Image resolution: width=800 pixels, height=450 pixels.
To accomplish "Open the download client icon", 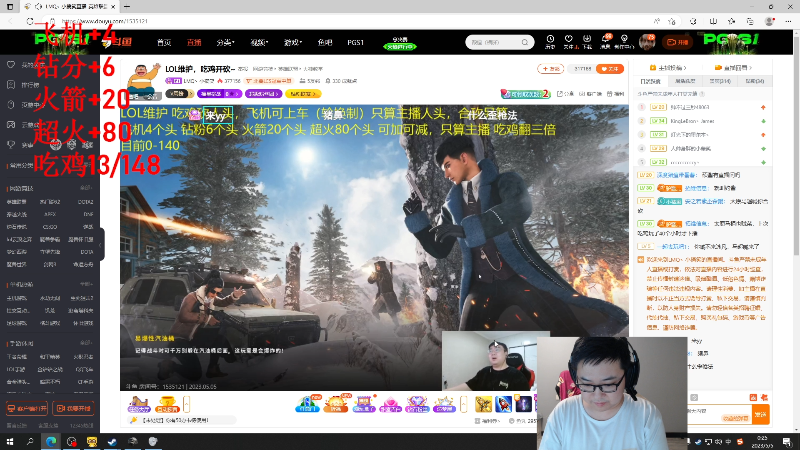I will 587,42.
